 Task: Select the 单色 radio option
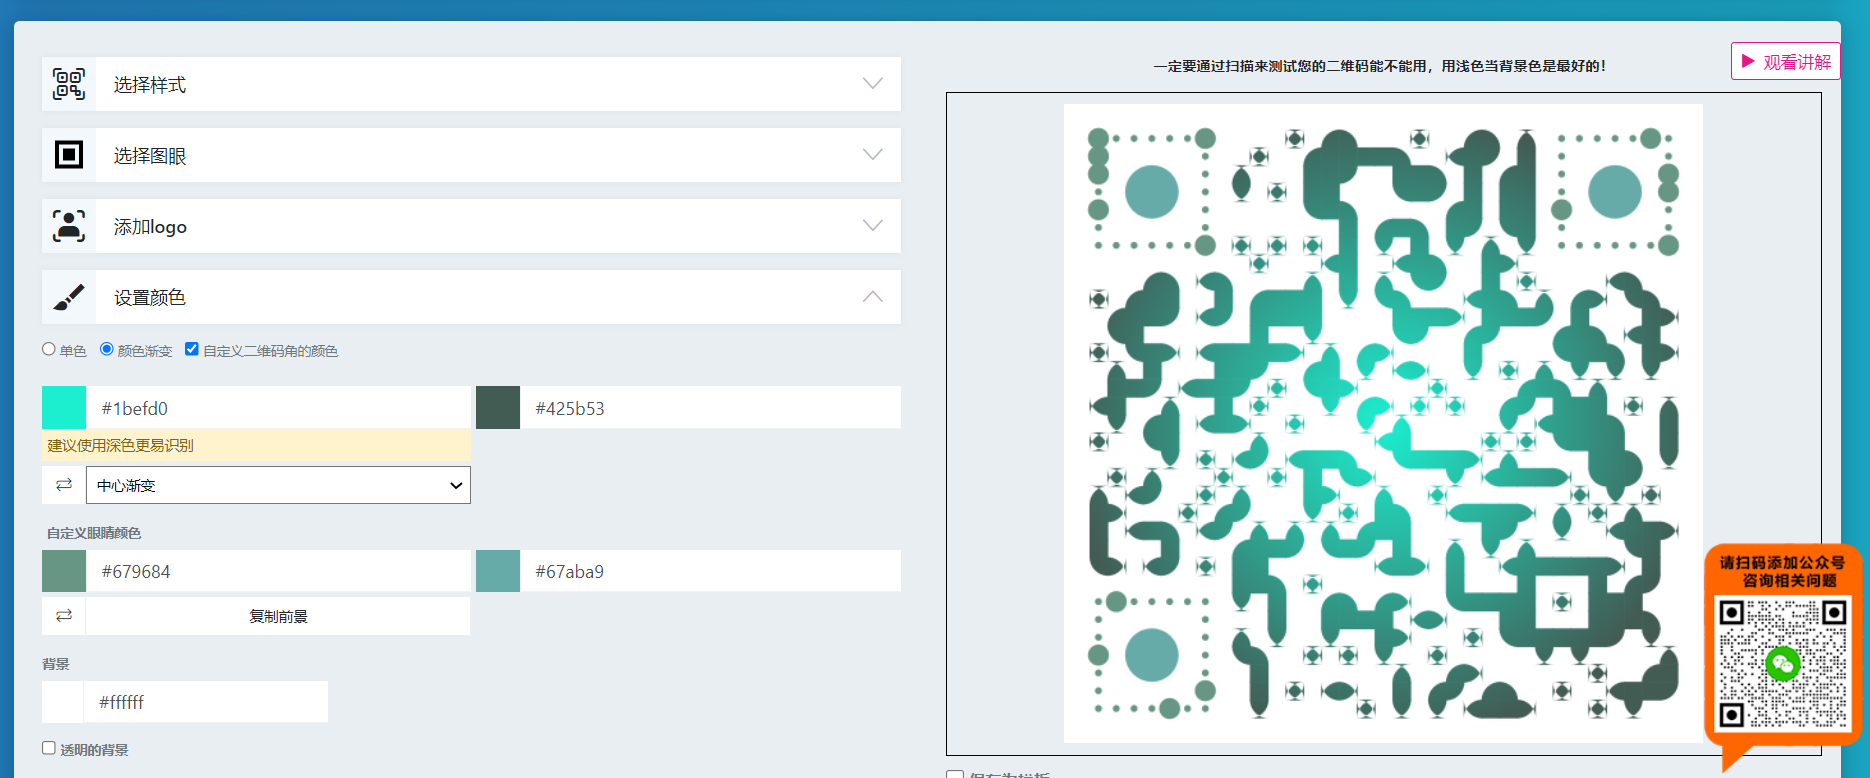[x=49, y=349]
